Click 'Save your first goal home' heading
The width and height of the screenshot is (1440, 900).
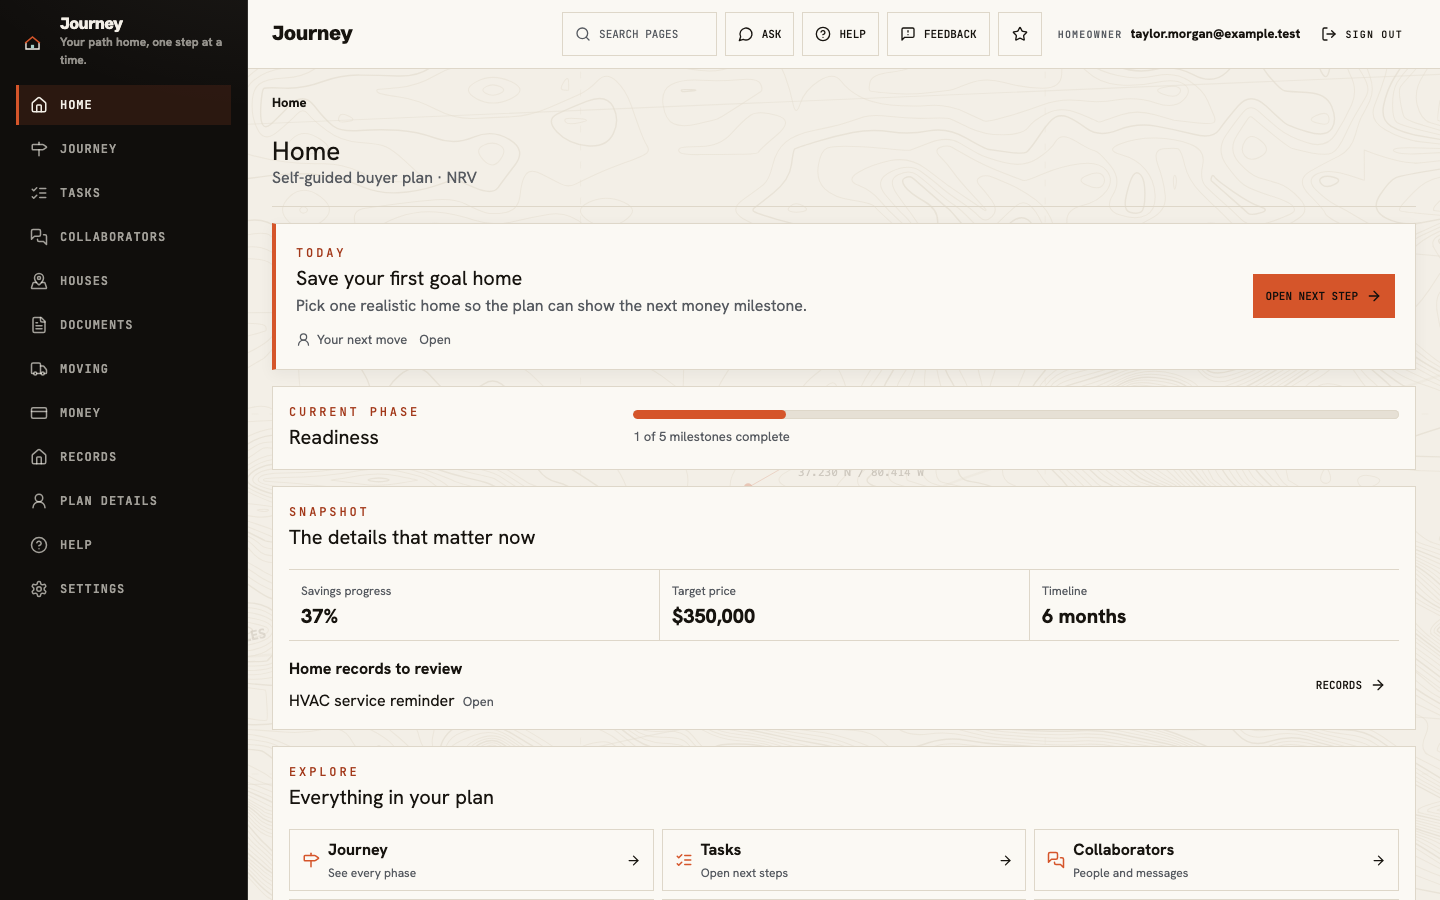409,278
